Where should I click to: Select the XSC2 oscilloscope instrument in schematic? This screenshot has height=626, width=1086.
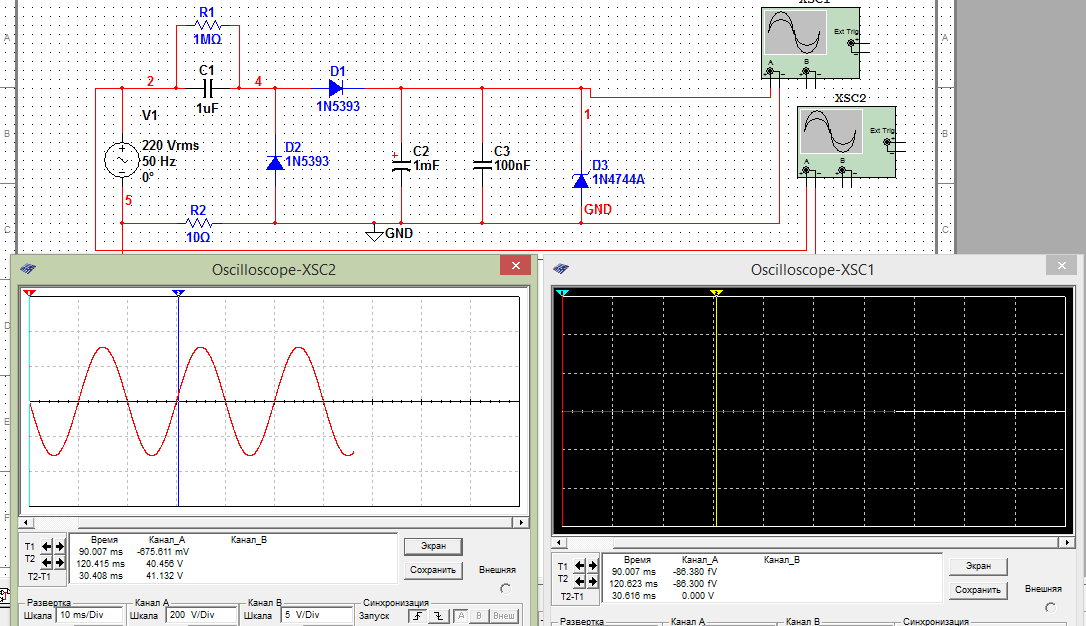point(846,142)
